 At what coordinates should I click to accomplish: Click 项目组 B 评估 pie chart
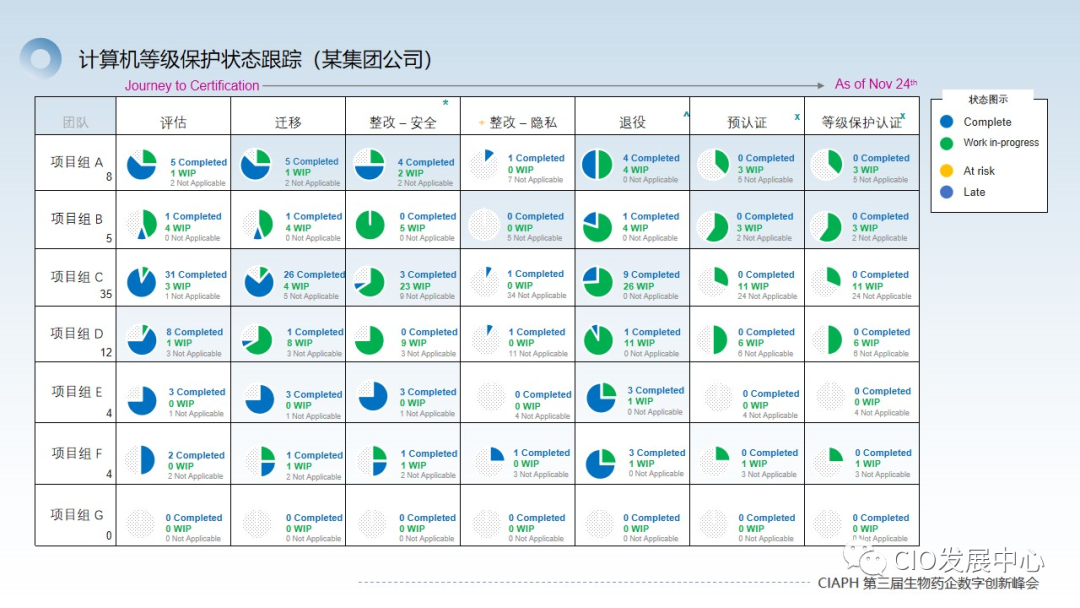click(x=142, y=224)
